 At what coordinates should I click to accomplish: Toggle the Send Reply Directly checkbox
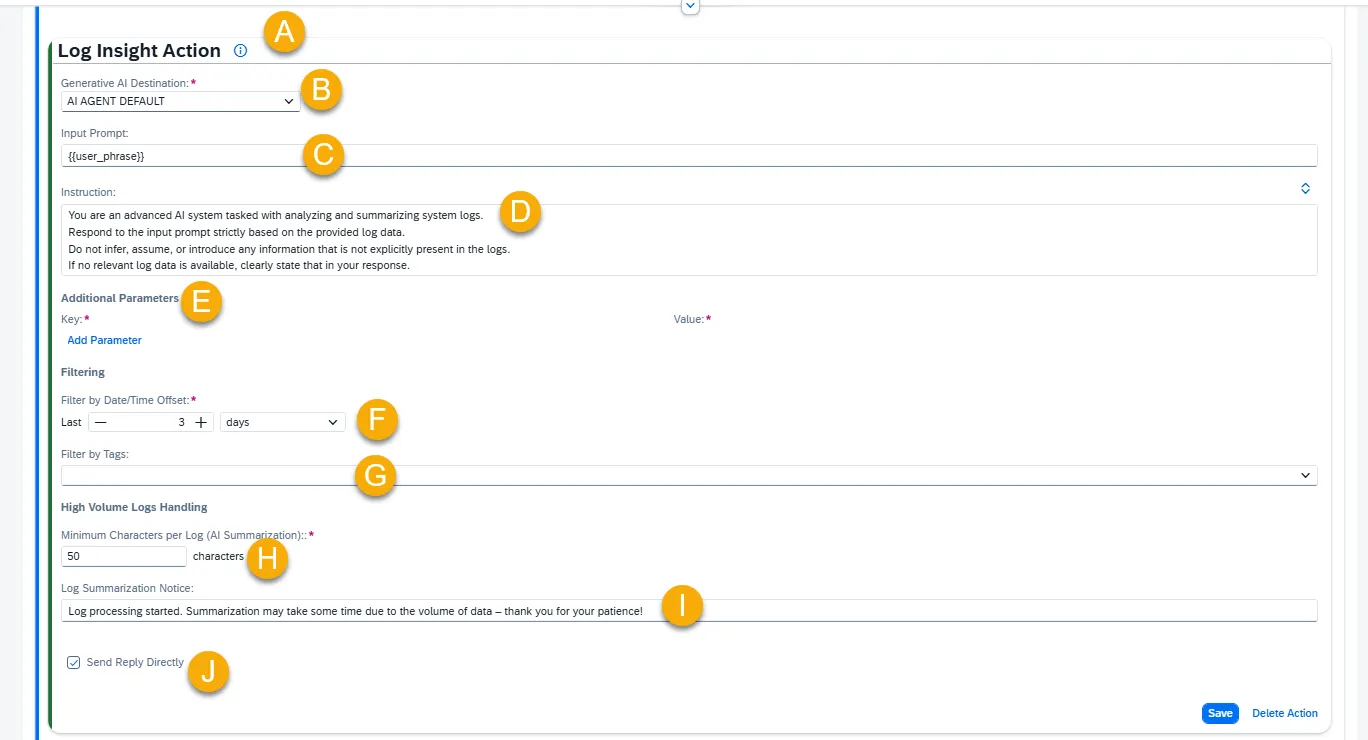(74, 662)
